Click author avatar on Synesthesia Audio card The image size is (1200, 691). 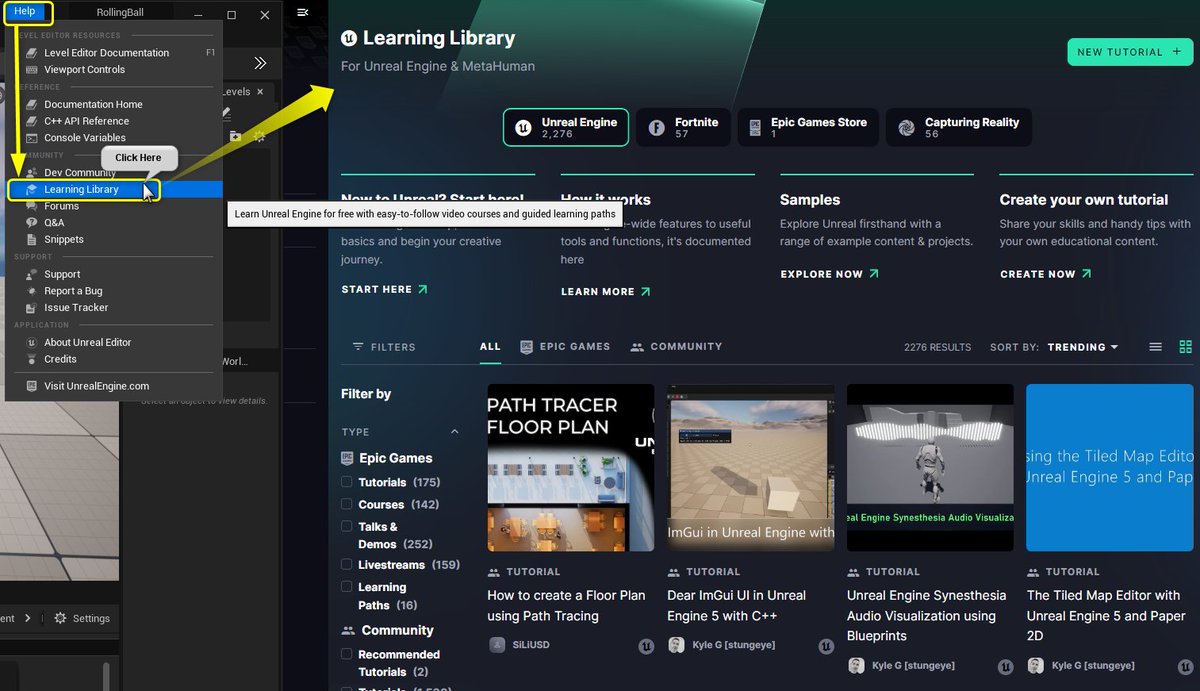tap(856, 665)
